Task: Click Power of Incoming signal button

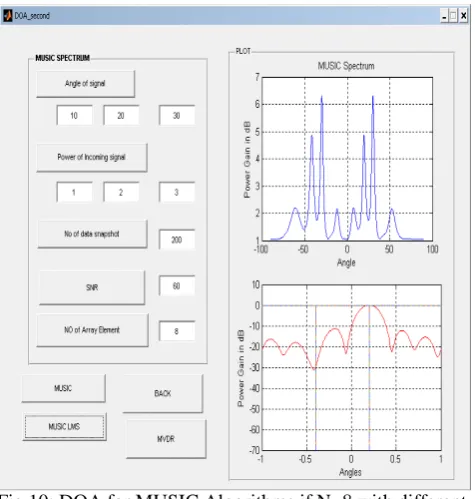Action: click(92, 157)
